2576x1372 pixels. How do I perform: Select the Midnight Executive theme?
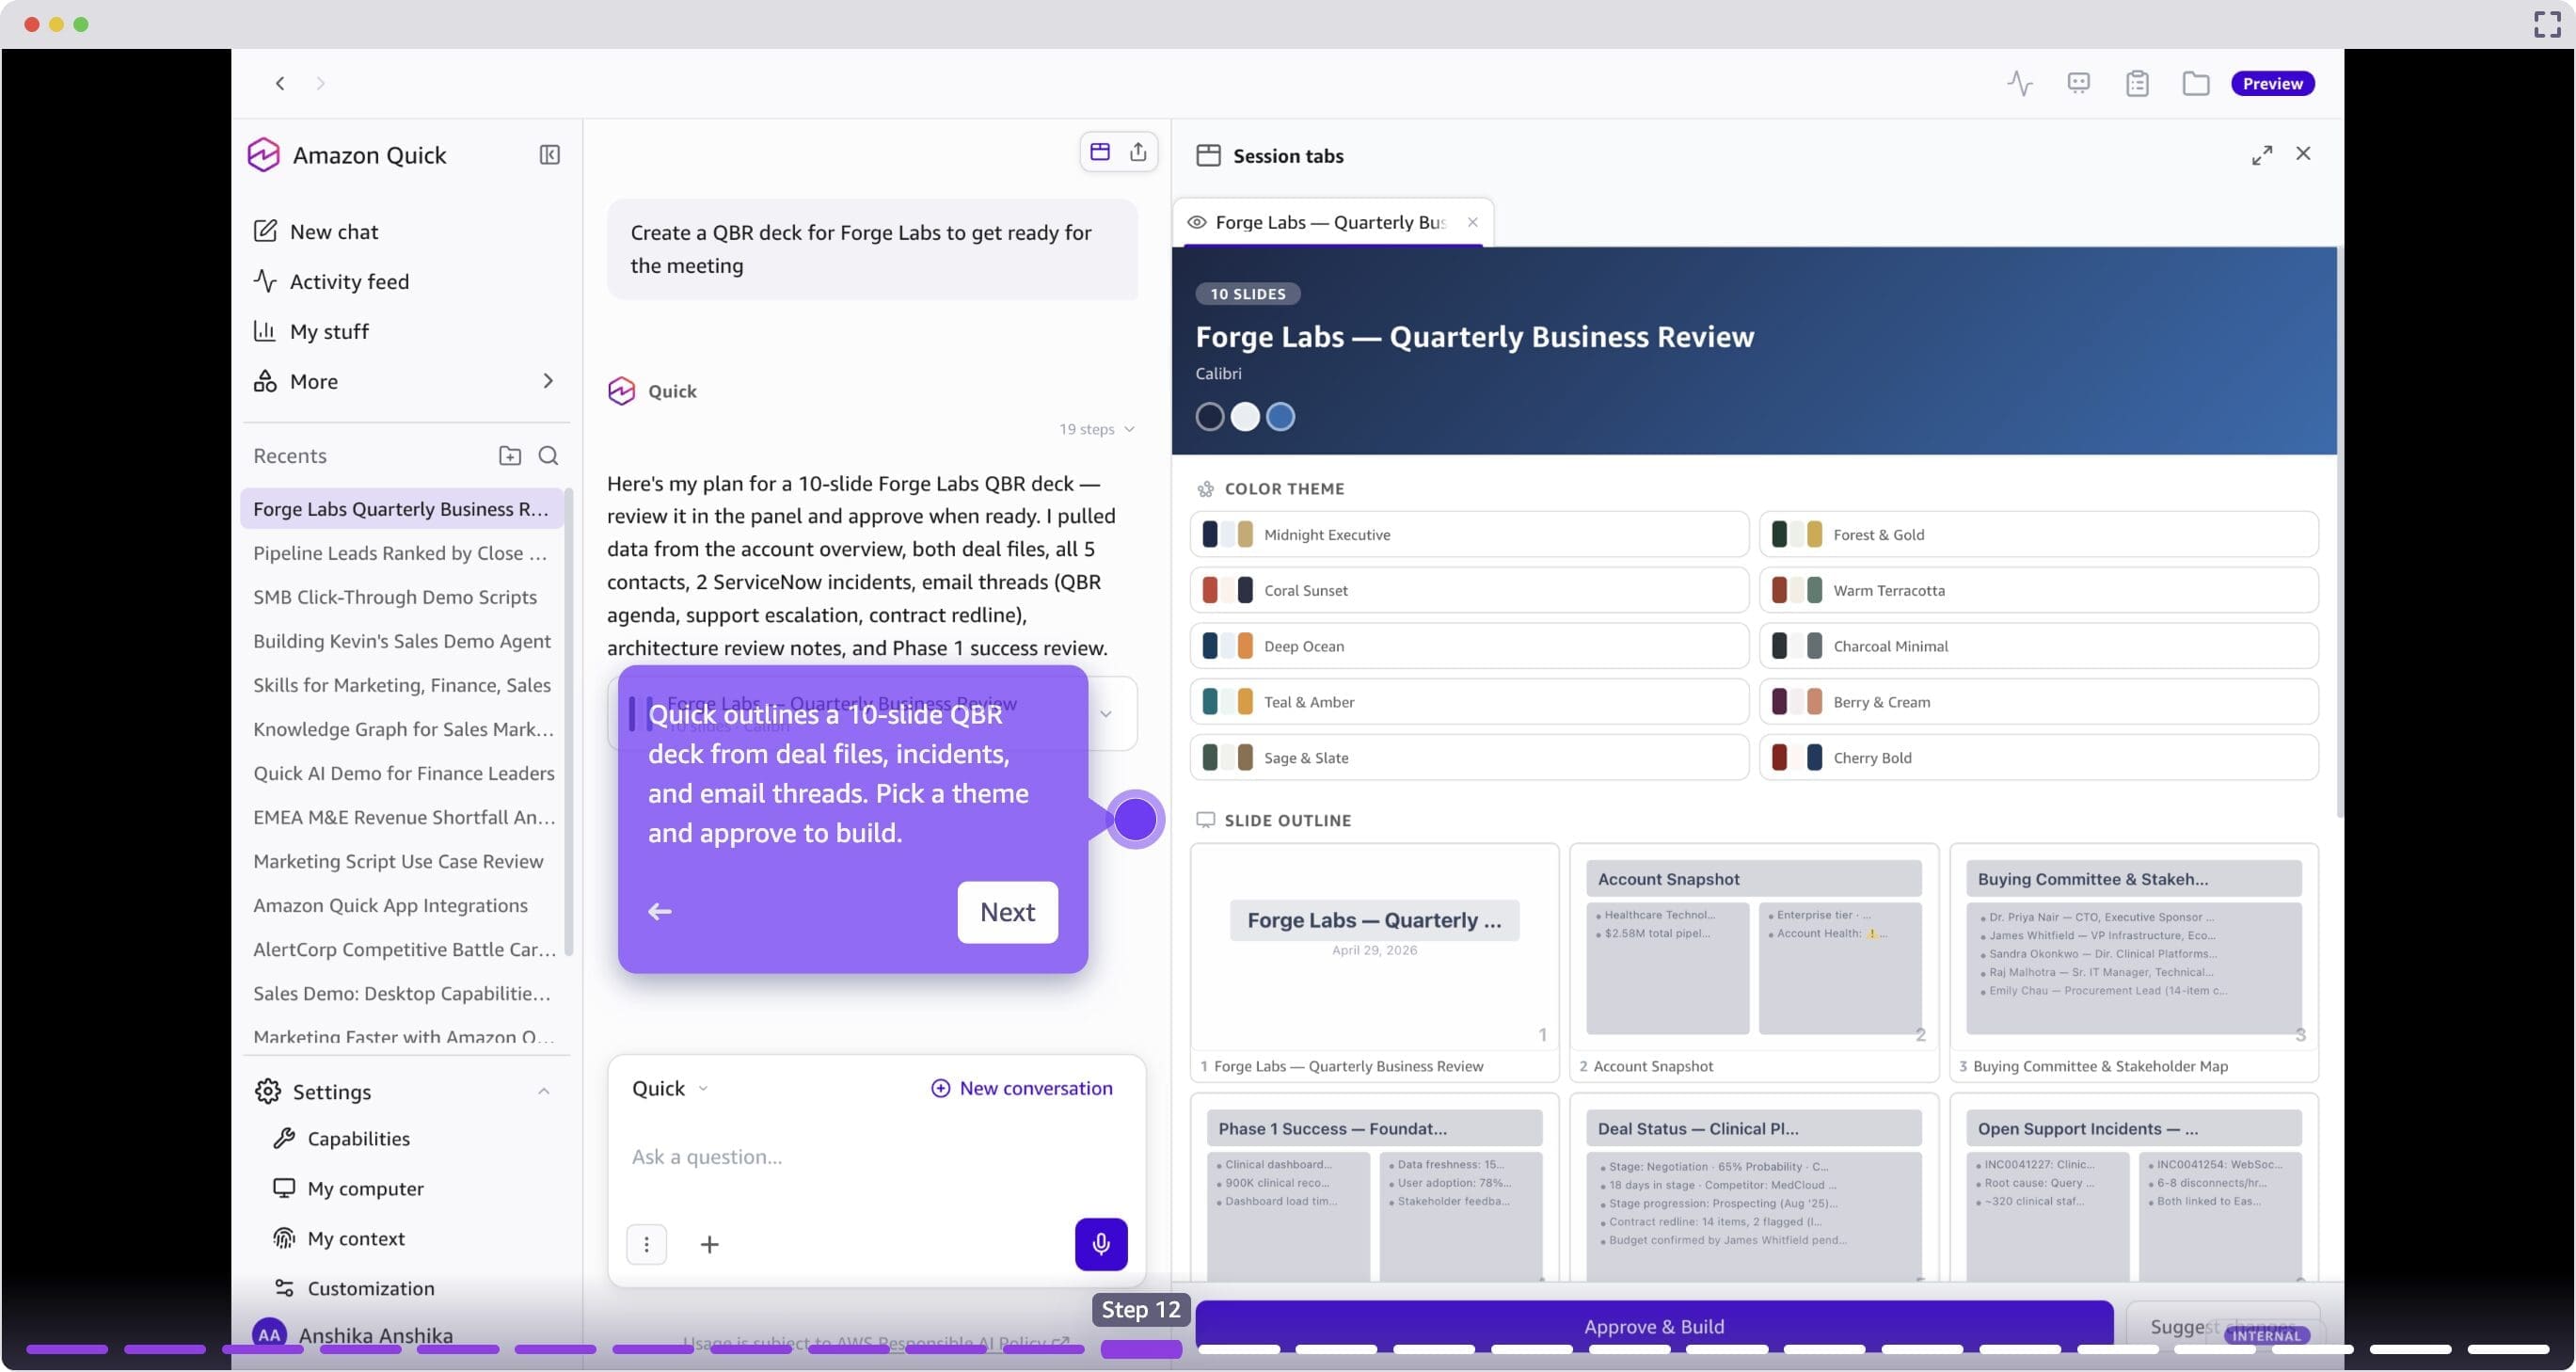point(1468,534)
